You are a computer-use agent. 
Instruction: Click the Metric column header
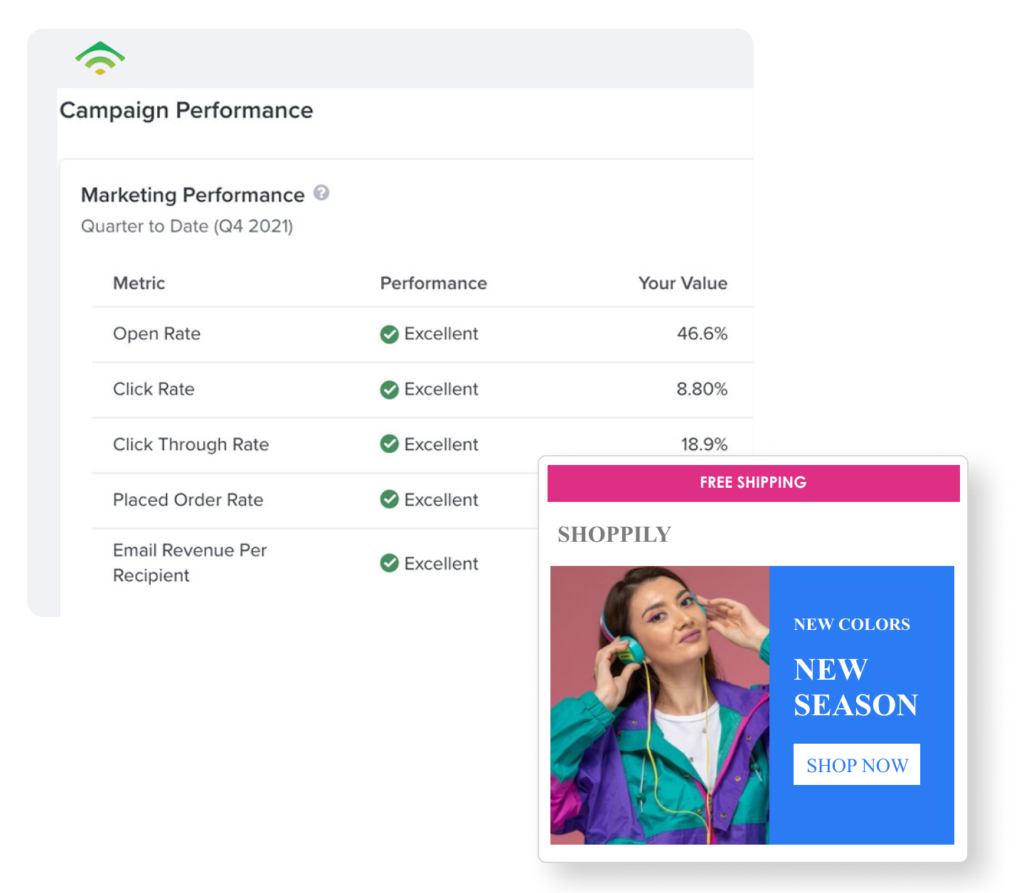pyautogui.click(x=138, y=283)
